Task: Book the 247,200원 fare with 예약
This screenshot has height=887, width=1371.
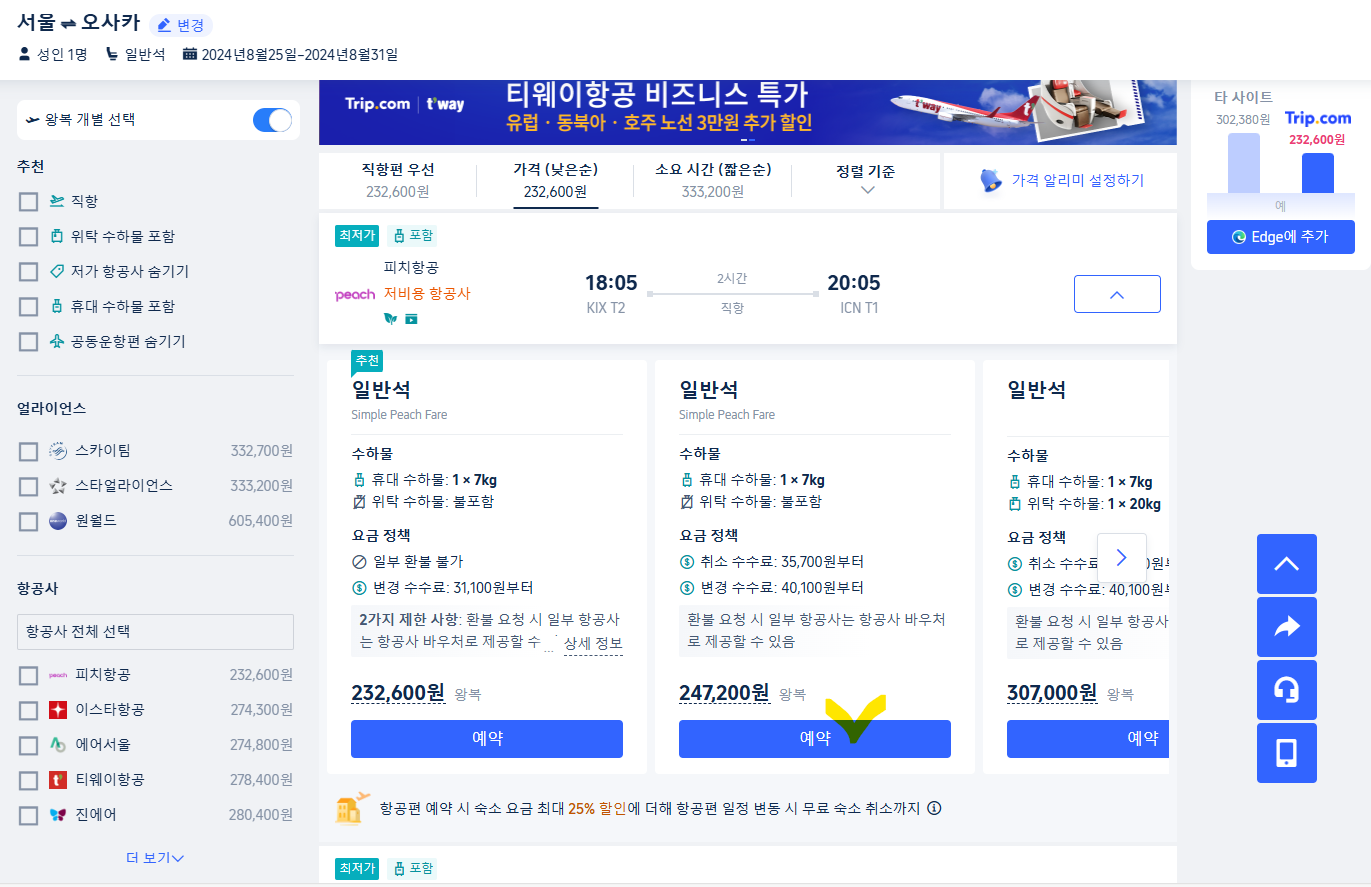Action: coord(815,739)
